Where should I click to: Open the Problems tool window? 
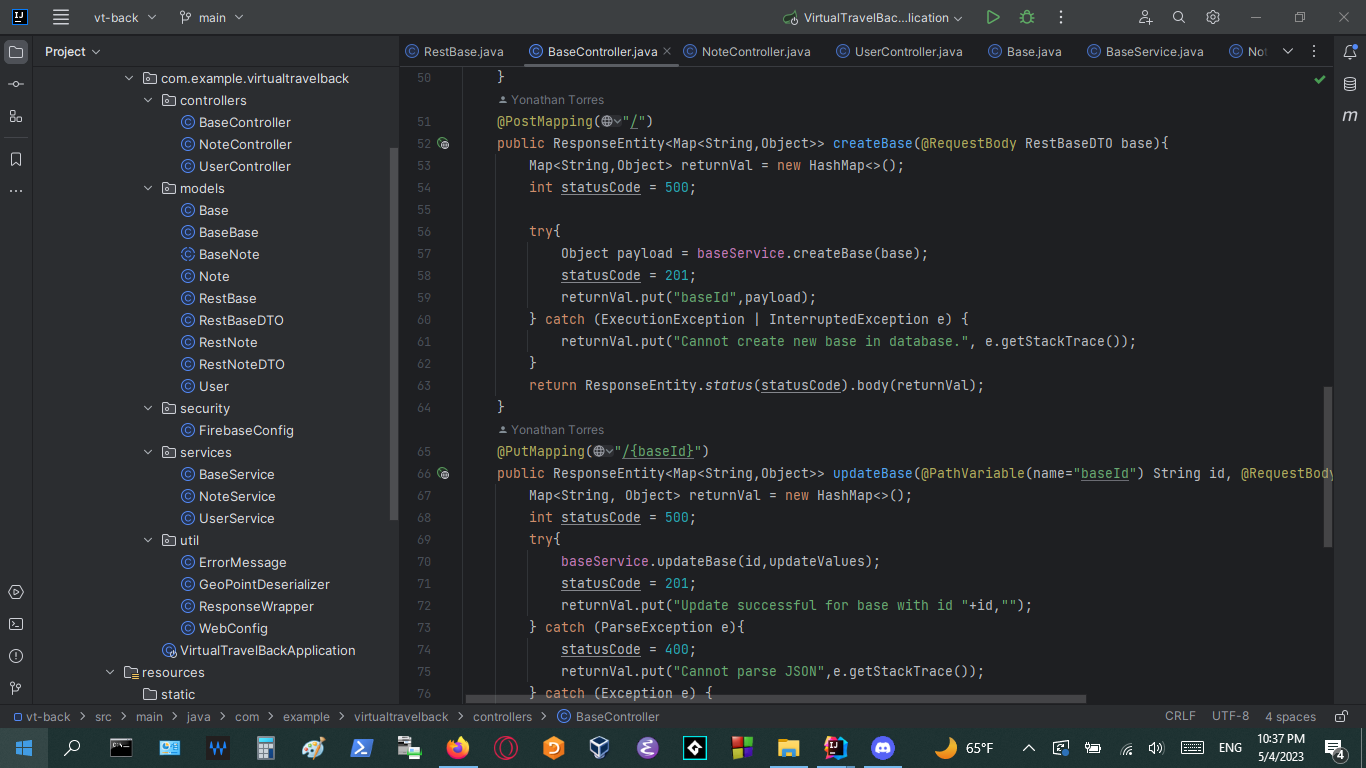tap(16, 656)
